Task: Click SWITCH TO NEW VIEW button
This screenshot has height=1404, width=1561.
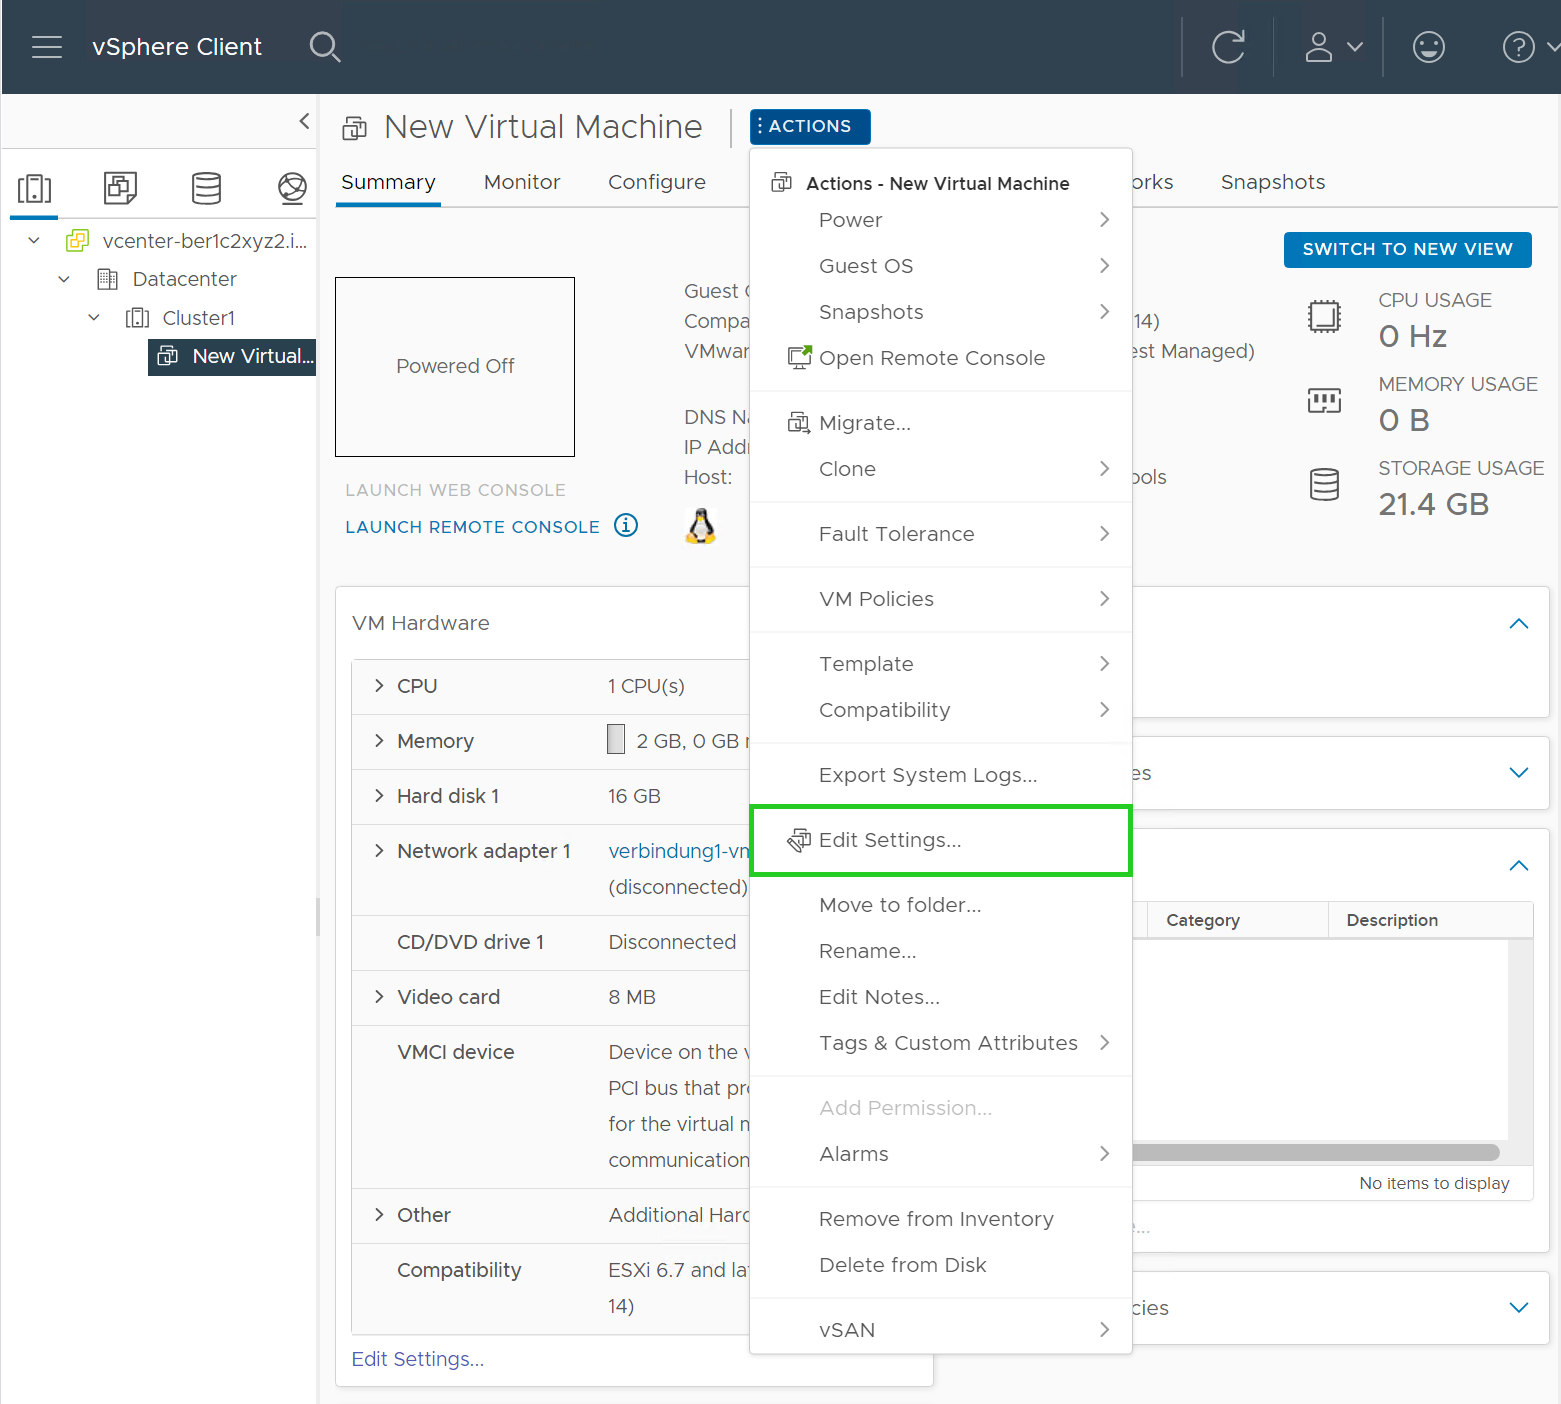Action: coord(1408,249)
